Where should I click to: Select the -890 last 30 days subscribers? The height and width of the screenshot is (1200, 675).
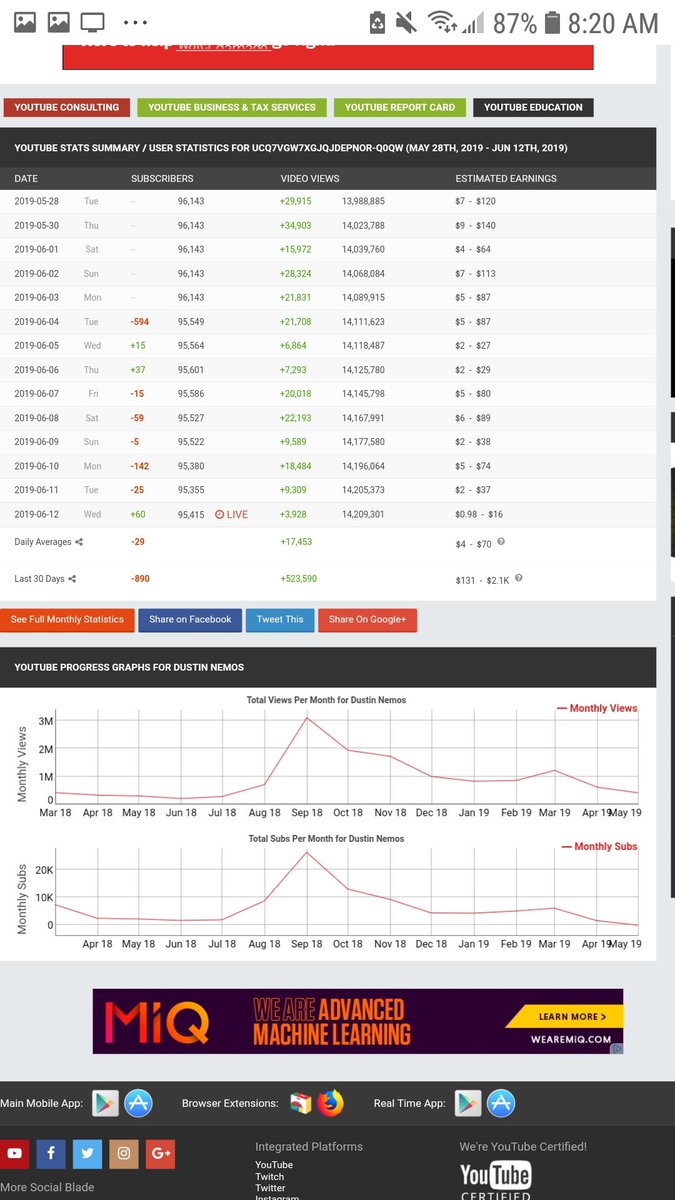tap(140, 579)
